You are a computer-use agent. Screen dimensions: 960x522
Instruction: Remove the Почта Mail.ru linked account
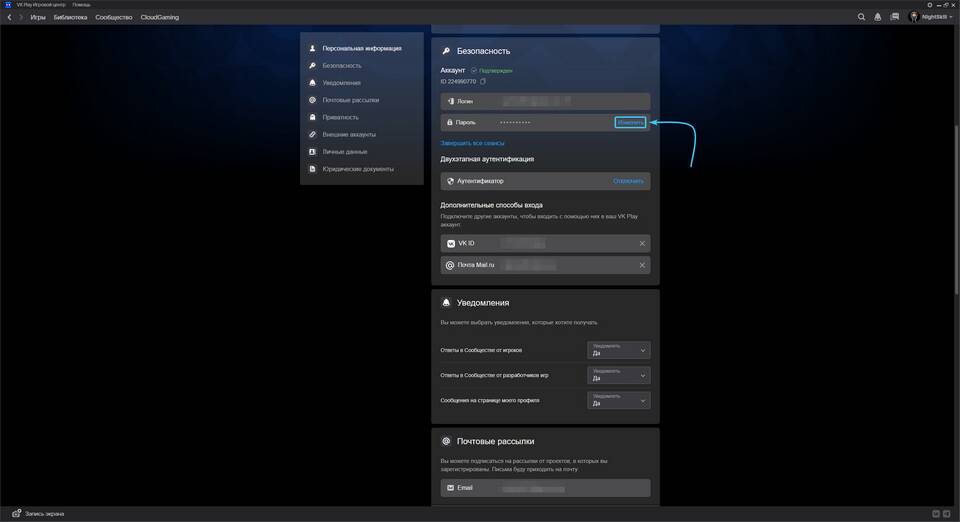click(642, 265)
